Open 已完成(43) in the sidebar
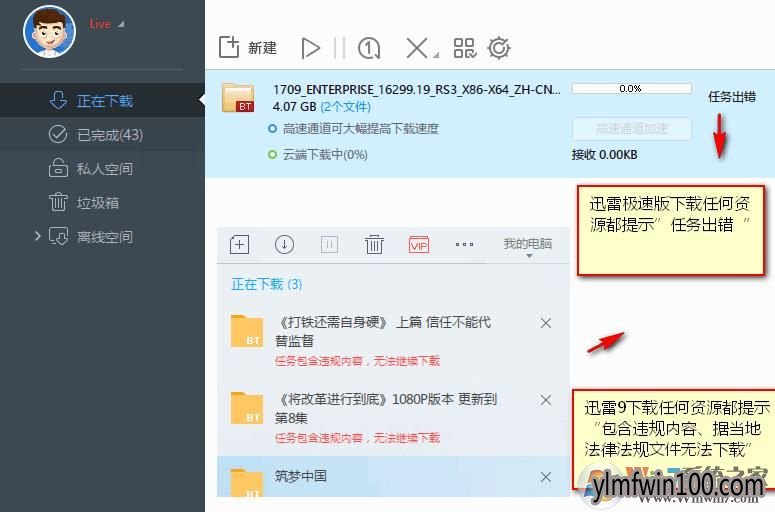Image resolution: width=775 pixels, height=512 pixels. (x=102, y=134)
